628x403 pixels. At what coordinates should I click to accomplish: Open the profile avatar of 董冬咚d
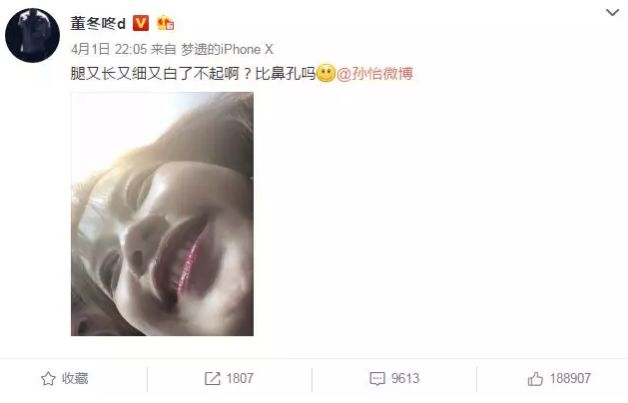[x=32, y=35]
